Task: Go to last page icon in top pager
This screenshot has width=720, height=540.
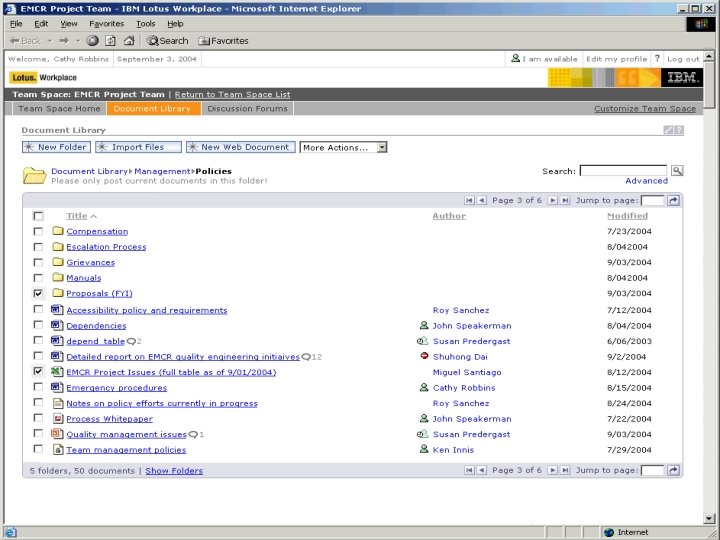Action: coord(565,200)
